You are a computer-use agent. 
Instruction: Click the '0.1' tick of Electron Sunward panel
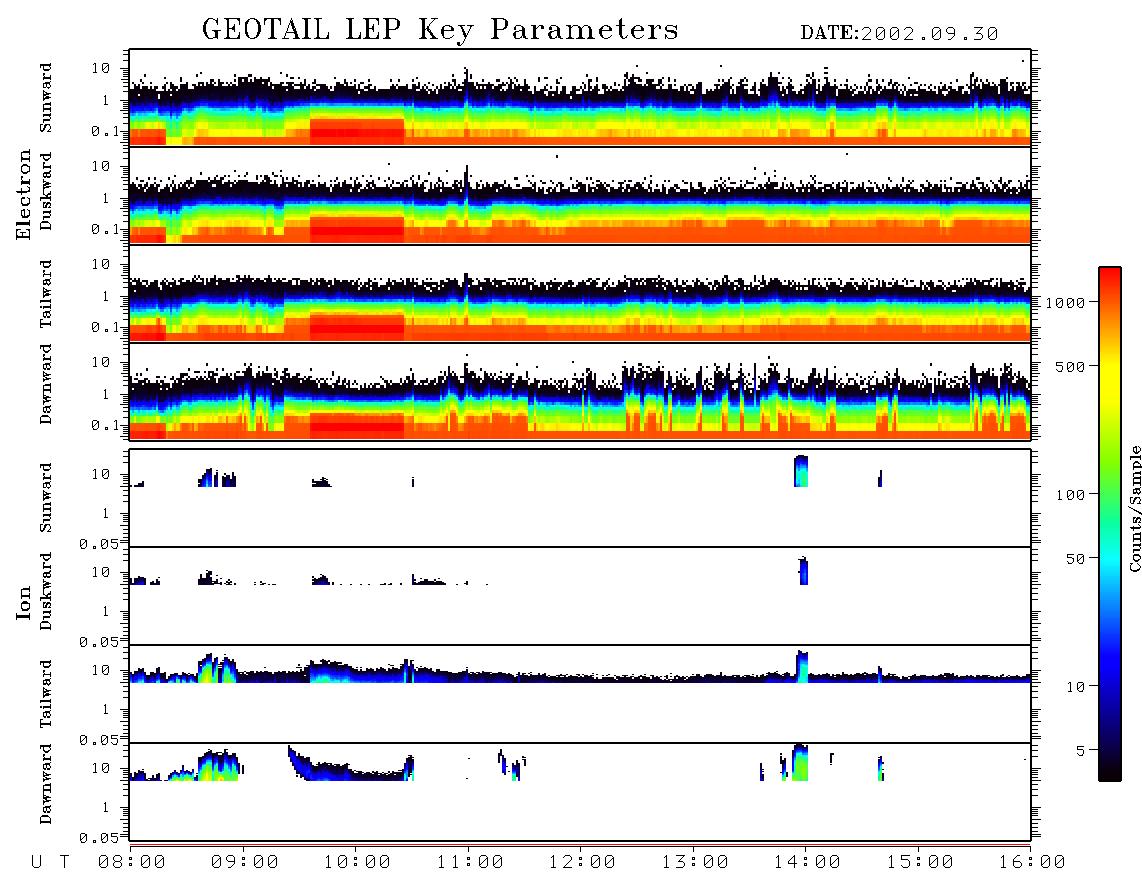pos(108,132)
